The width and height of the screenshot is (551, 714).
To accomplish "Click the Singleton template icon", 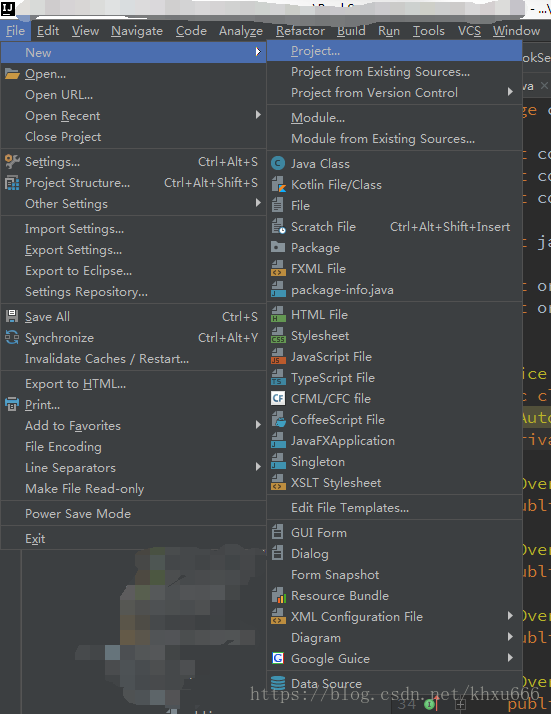I will [x=278, y=461].
